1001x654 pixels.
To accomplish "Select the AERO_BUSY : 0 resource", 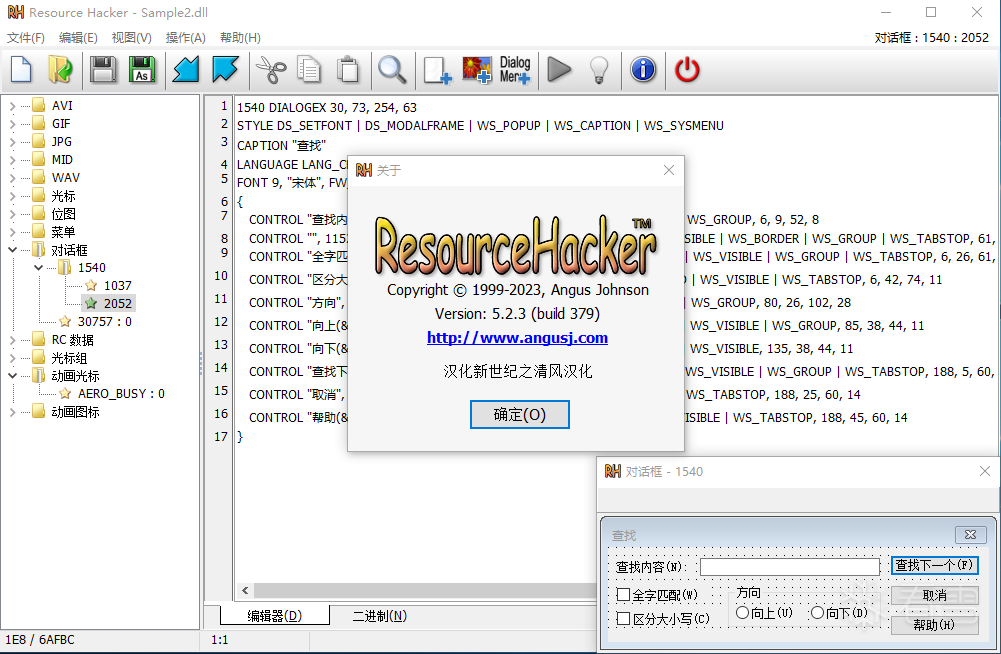I will [x=121, y=393].
